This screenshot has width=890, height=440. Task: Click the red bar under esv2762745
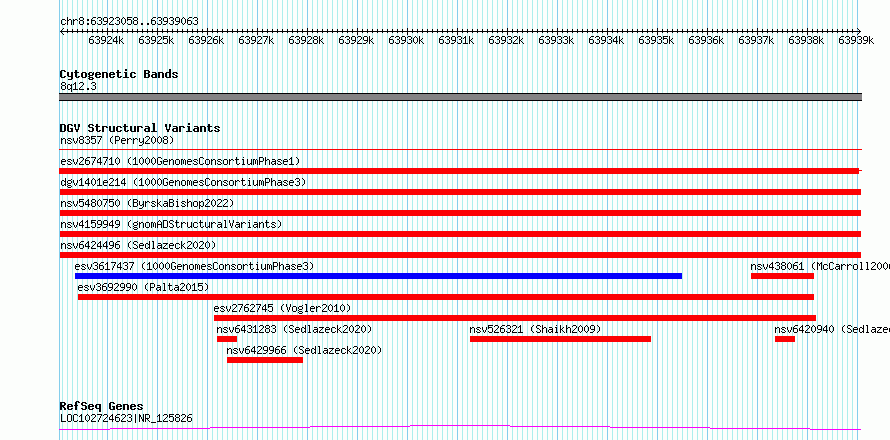tap(515, 318)
